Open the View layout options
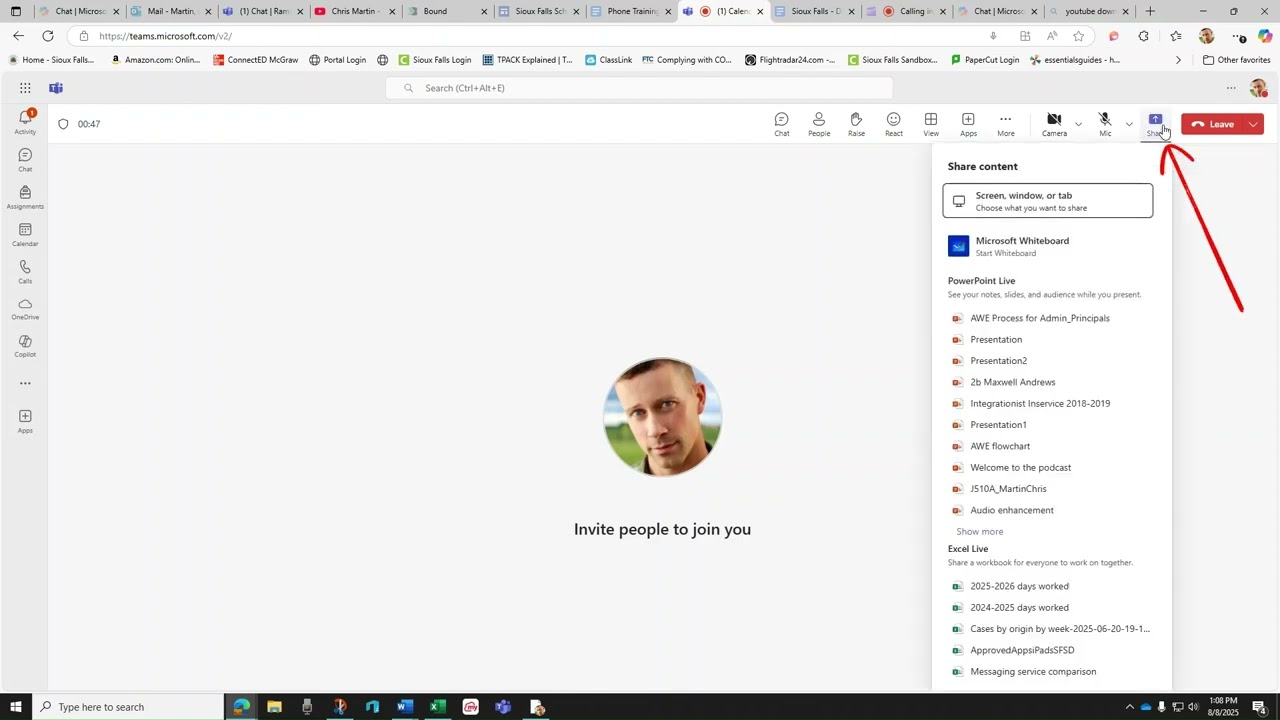Viewport: 1280px width, 720px height. pos(931,124)
